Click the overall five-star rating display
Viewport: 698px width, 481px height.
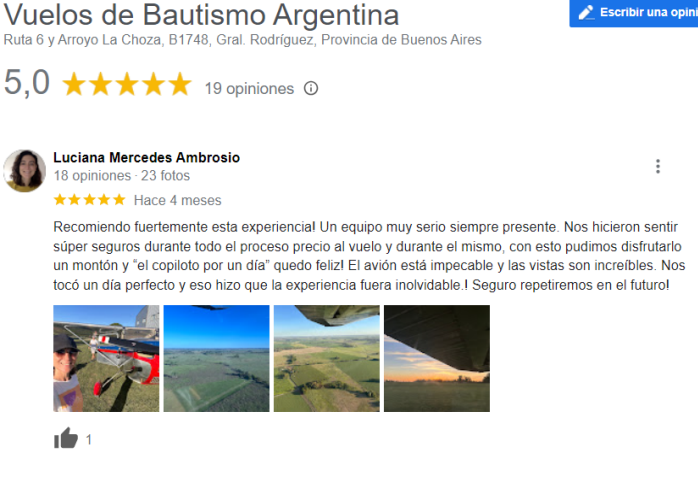(x=127, y=84)
